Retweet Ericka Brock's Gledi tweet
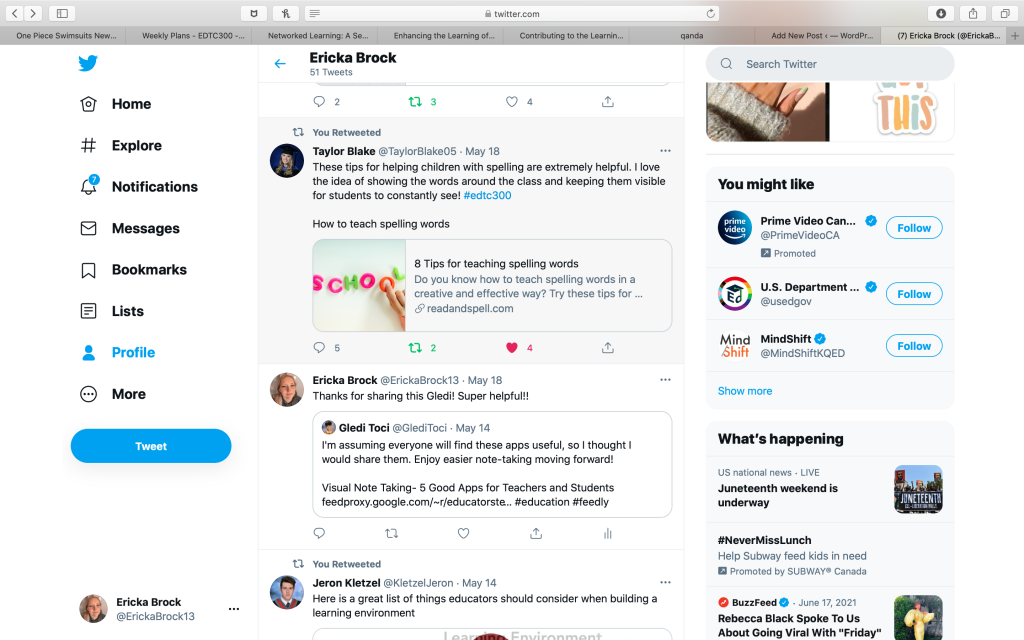This screenshot has height=640, width=1024. (x=391, y=533)
